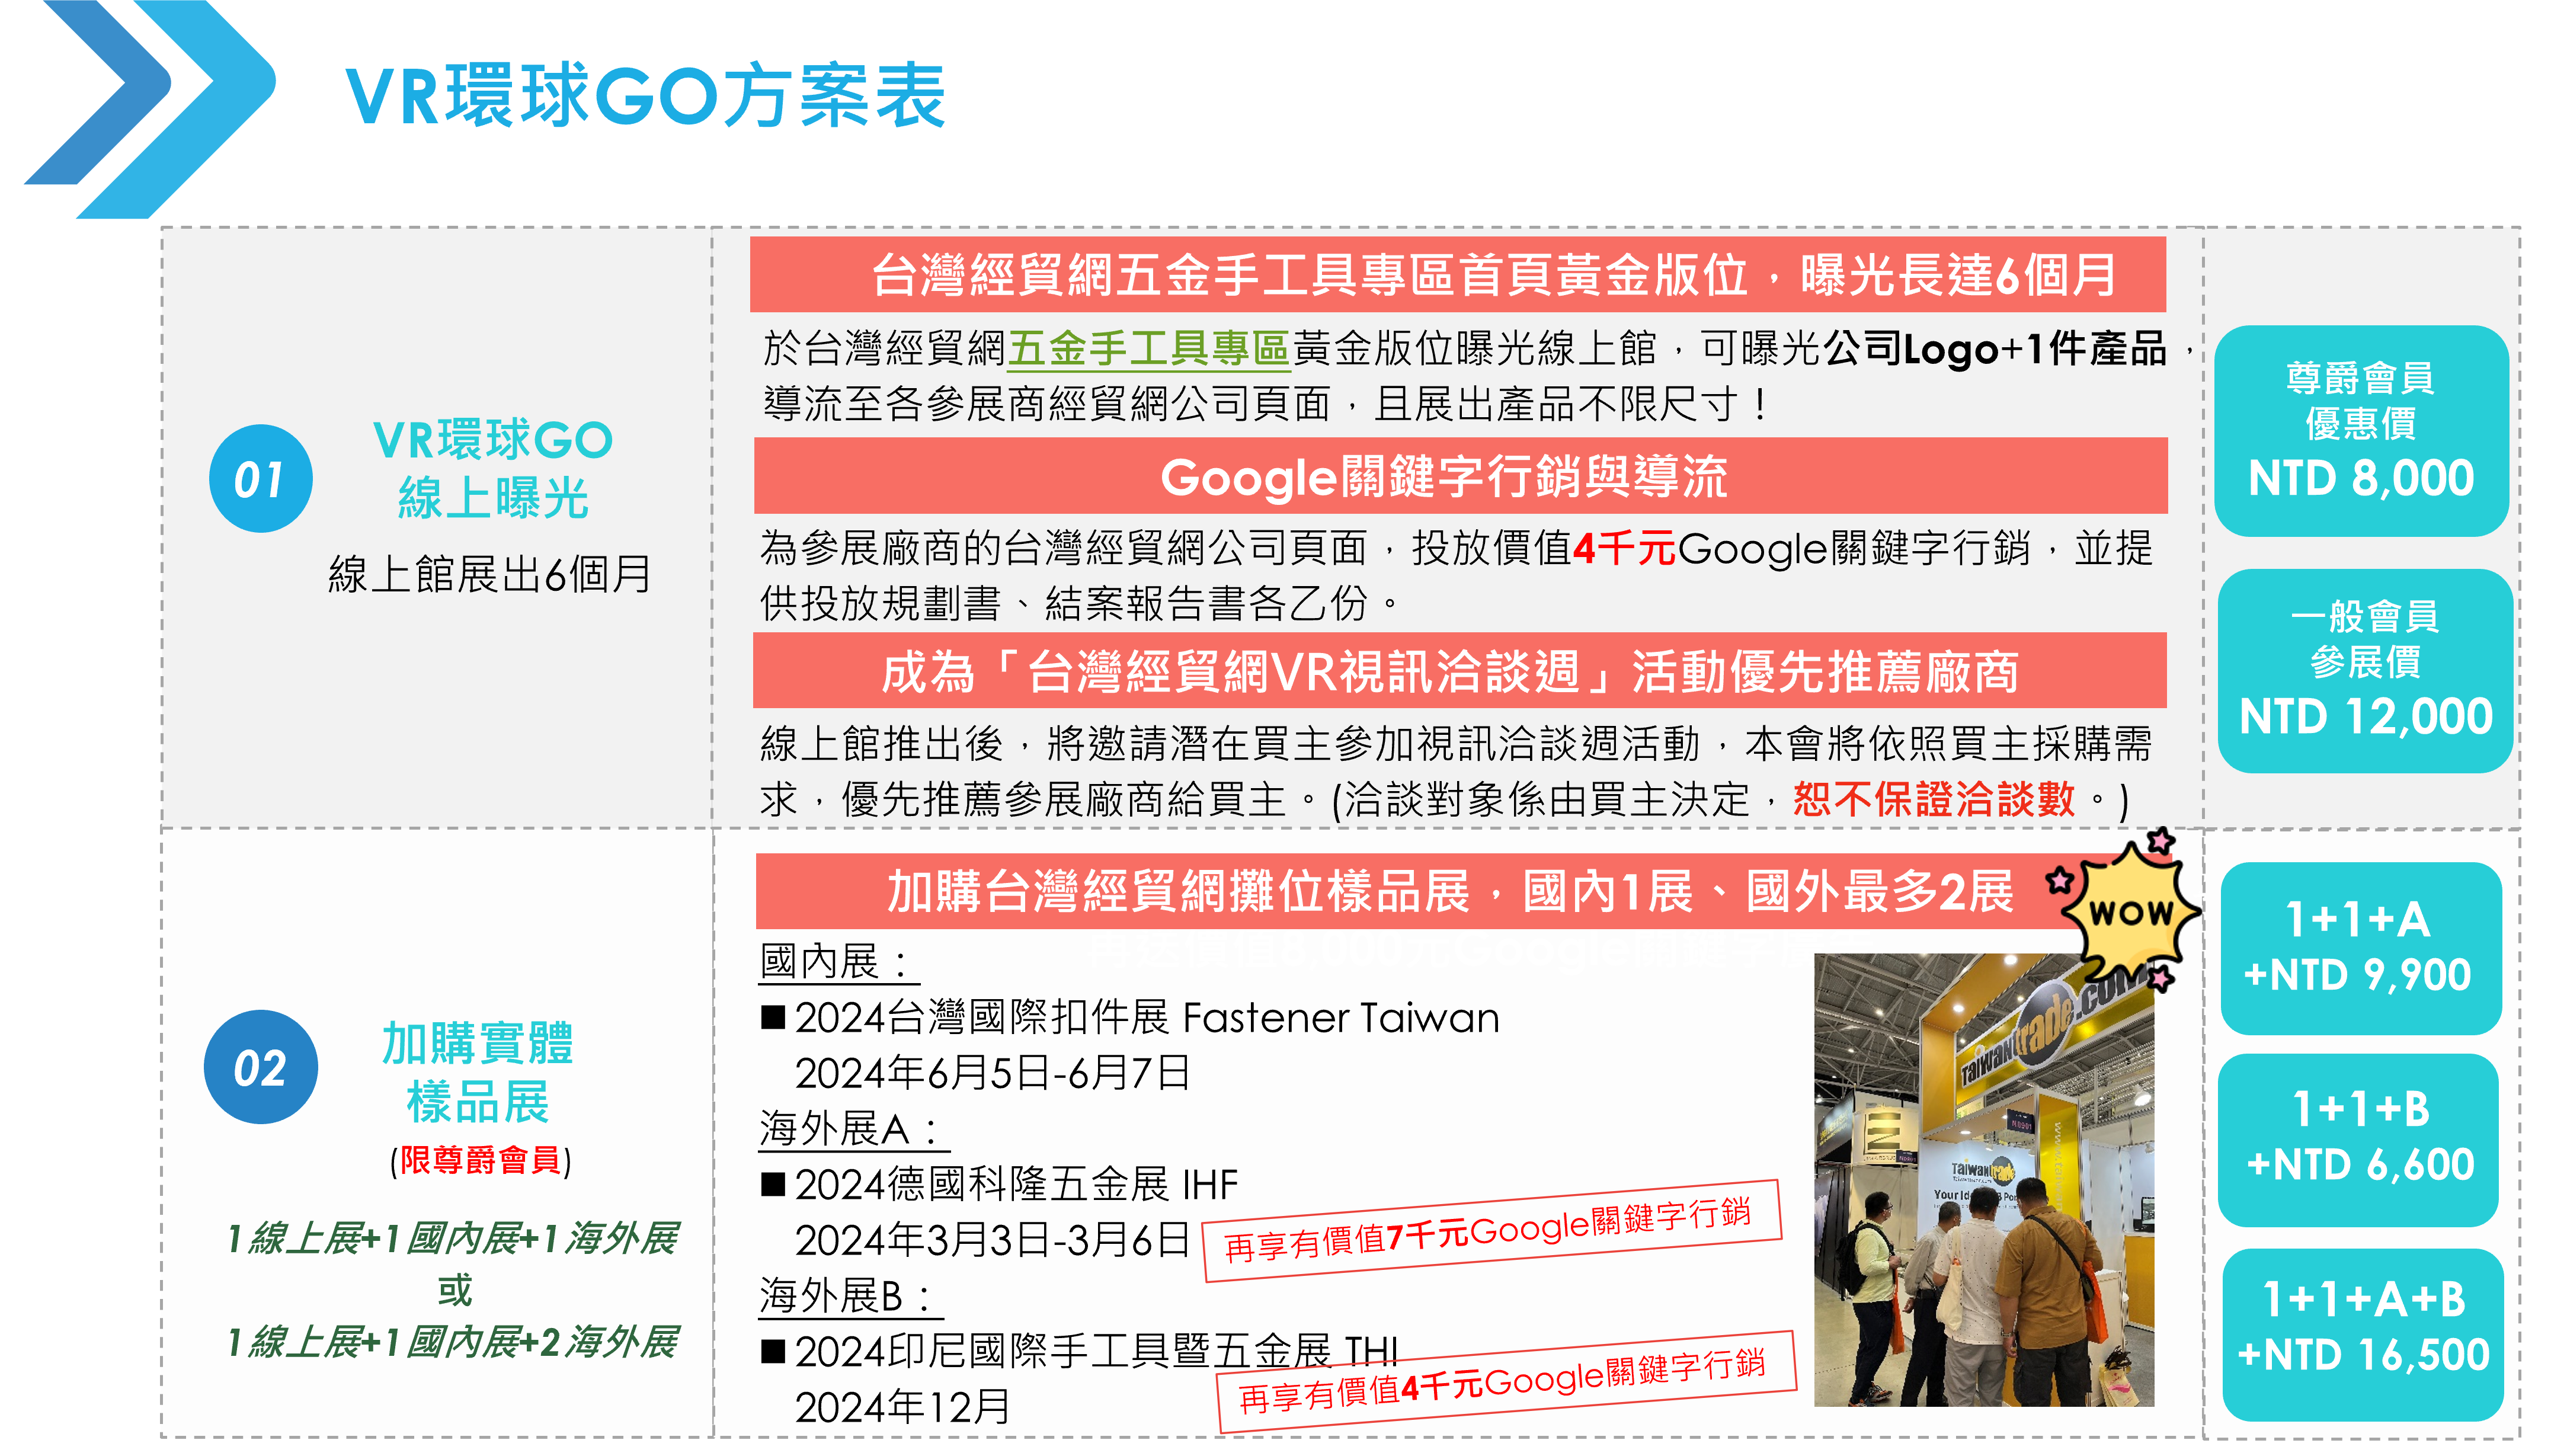Click the Google關鍵字行銷與導流 banner
Screen dimensions: 2551x1456
[x=1460, y=476]
